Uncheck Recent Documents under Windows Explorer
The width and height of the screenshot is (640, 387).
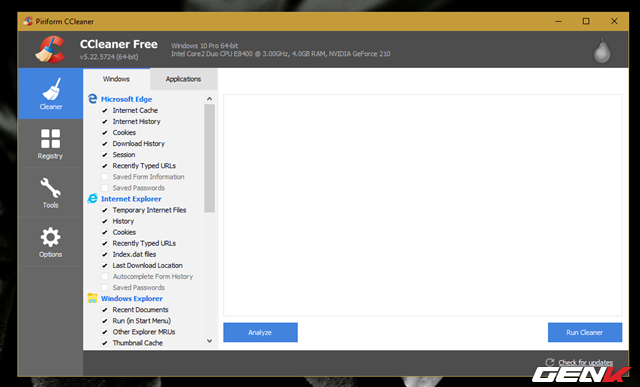[x=105, y=309]
